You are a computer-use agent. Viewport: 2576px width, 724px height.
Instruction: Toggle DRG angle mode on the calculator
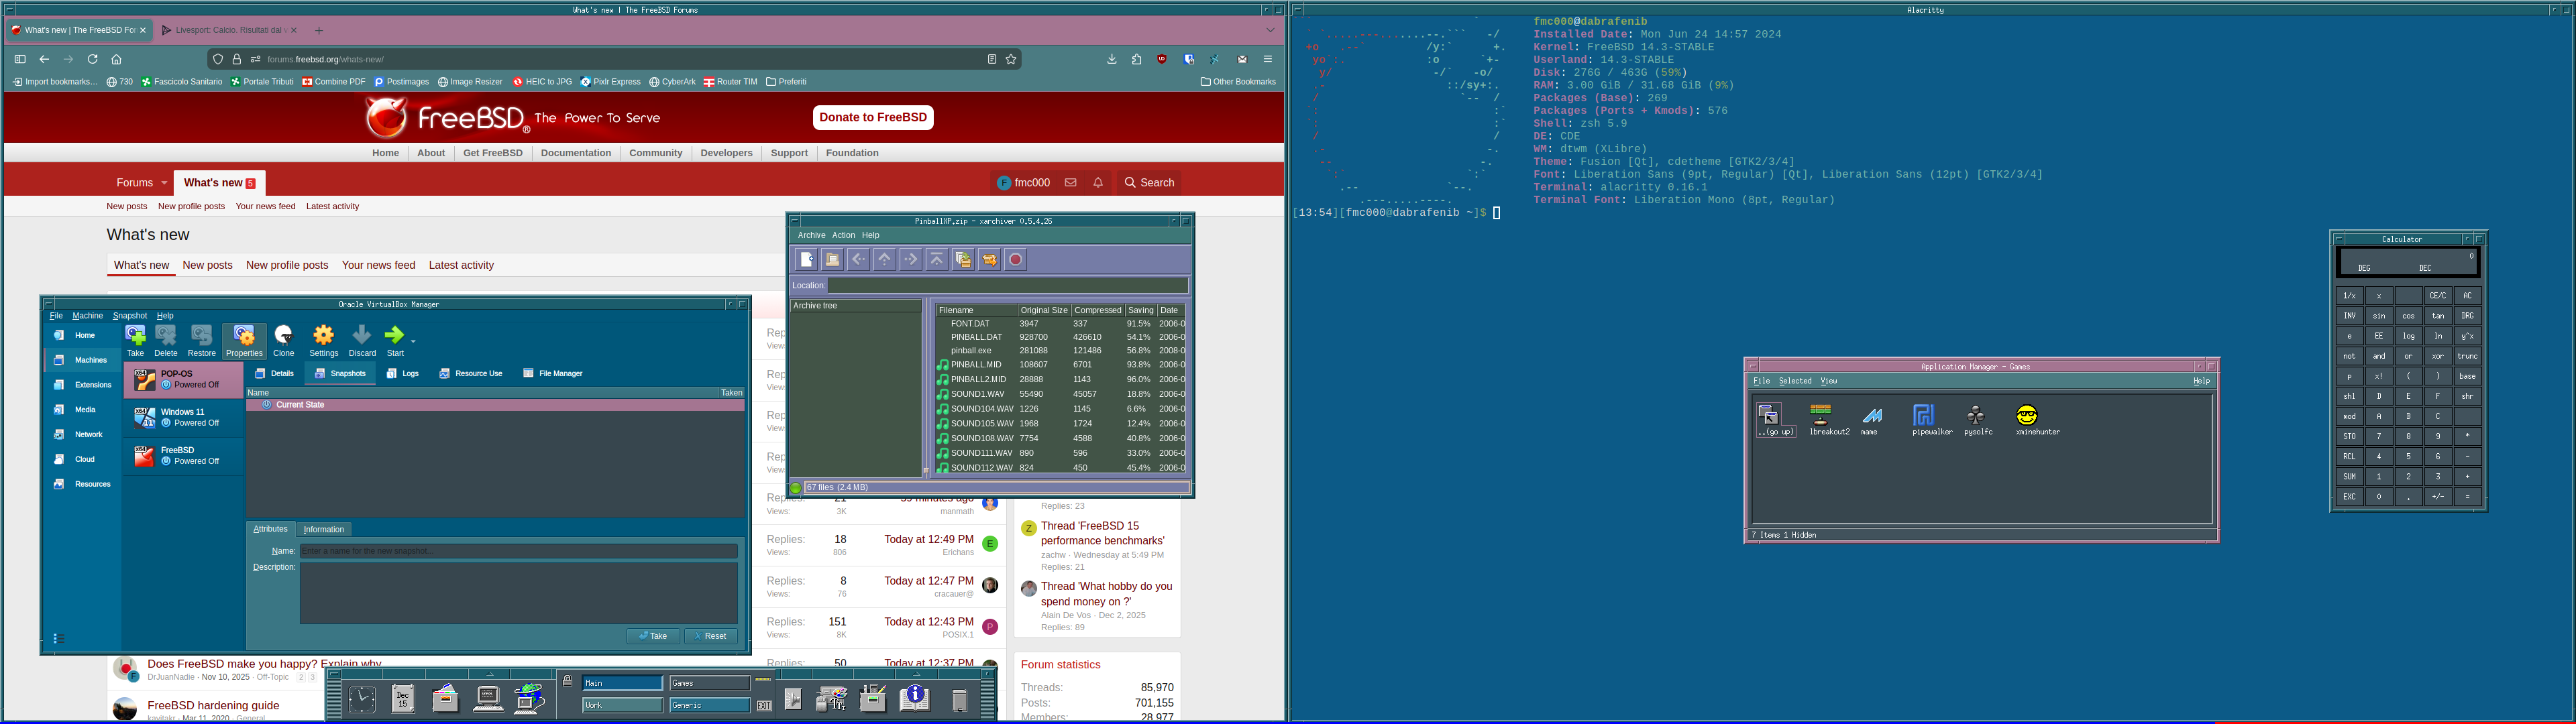(x=2467, y=316)
